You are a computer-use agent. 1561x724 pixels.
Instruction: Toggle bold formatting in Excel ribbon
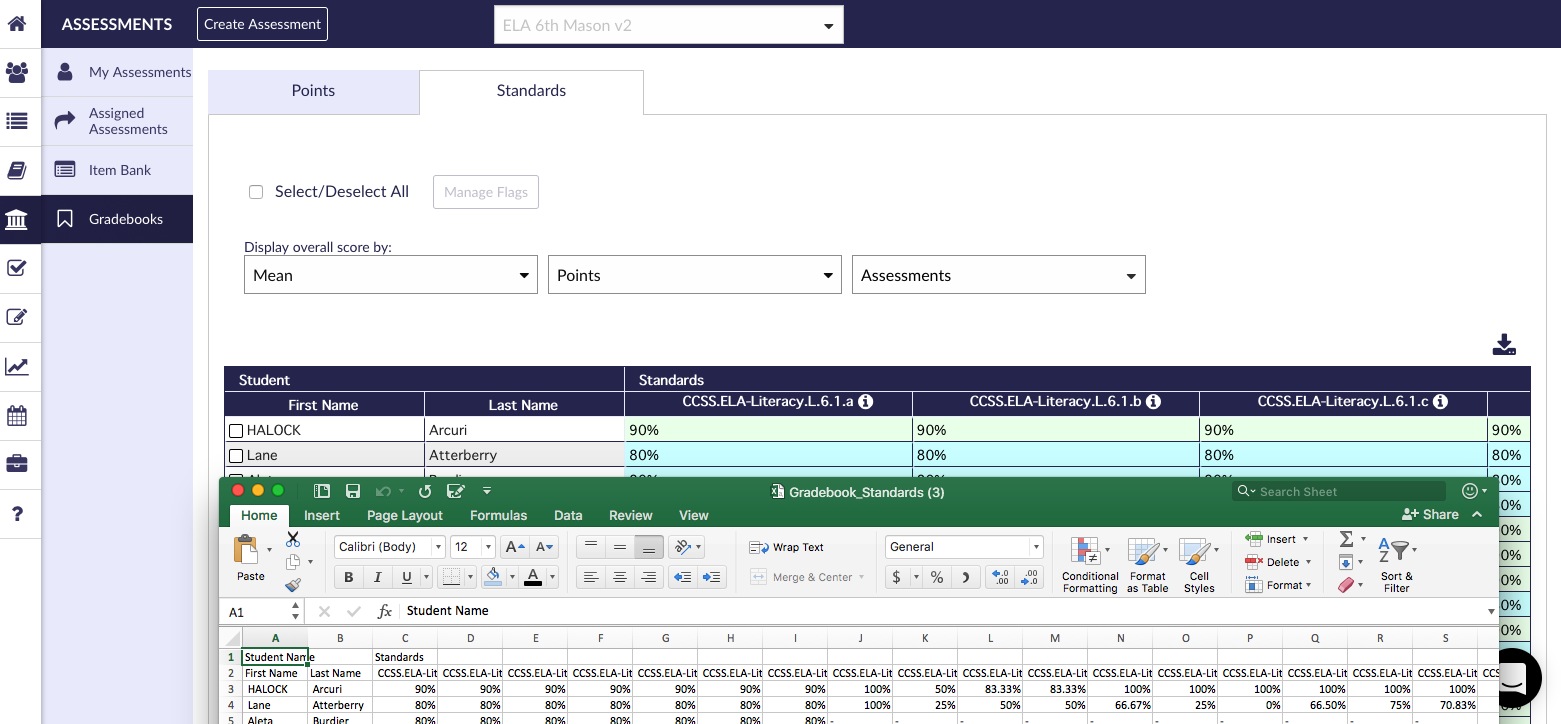pyautogui.click(x=349, y=577)
